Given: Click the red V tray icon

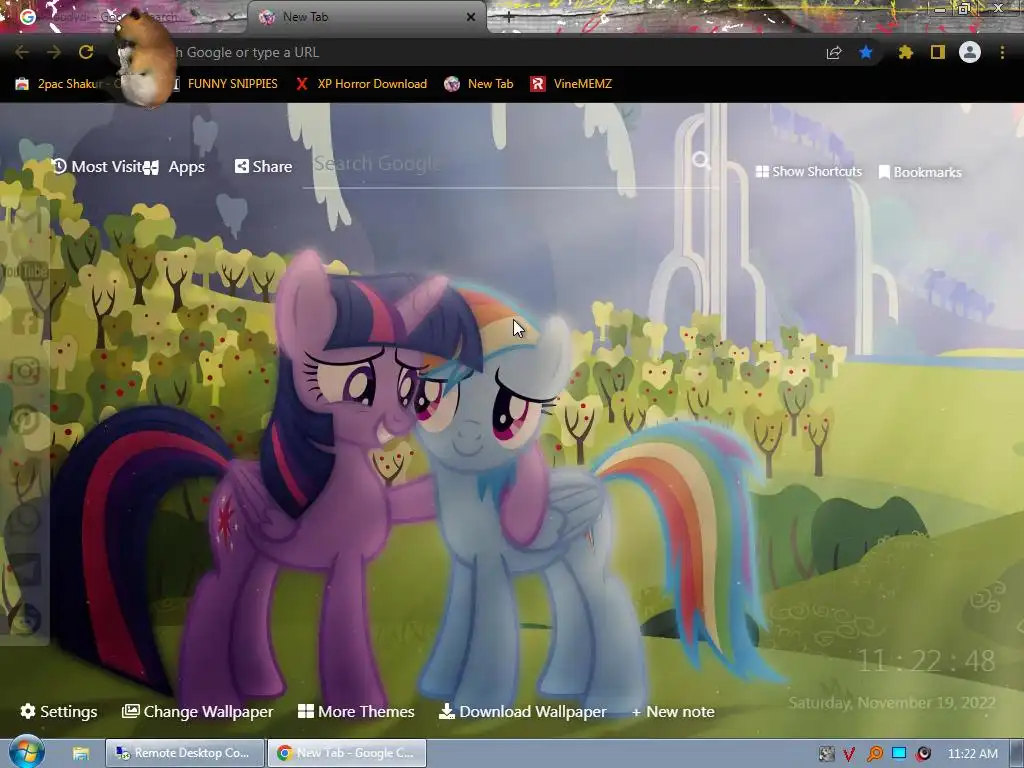Looking at the screenshot, I should [x=849, y=754].
